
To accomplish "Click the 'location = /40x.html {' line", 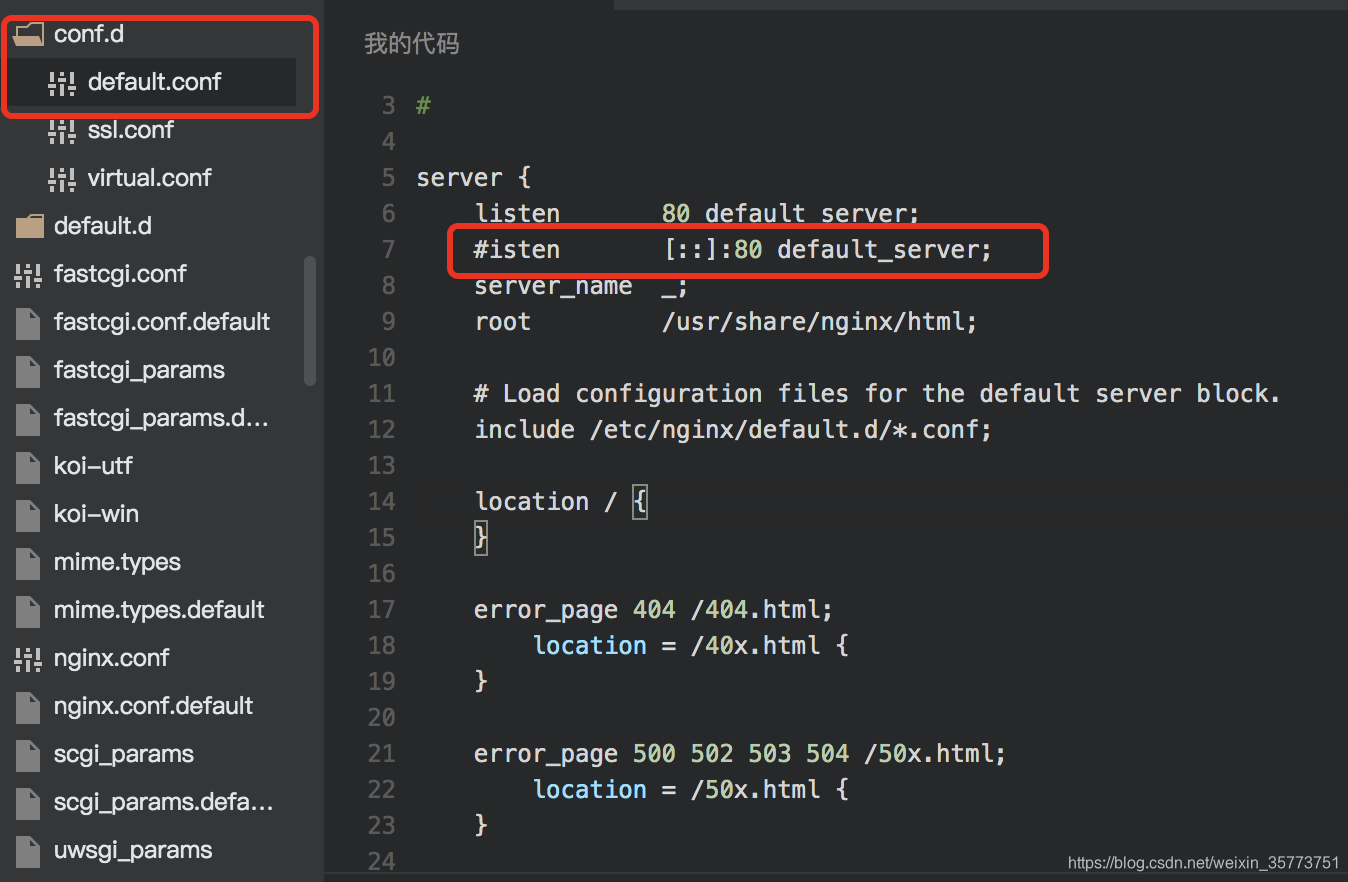I will [691, 646].
